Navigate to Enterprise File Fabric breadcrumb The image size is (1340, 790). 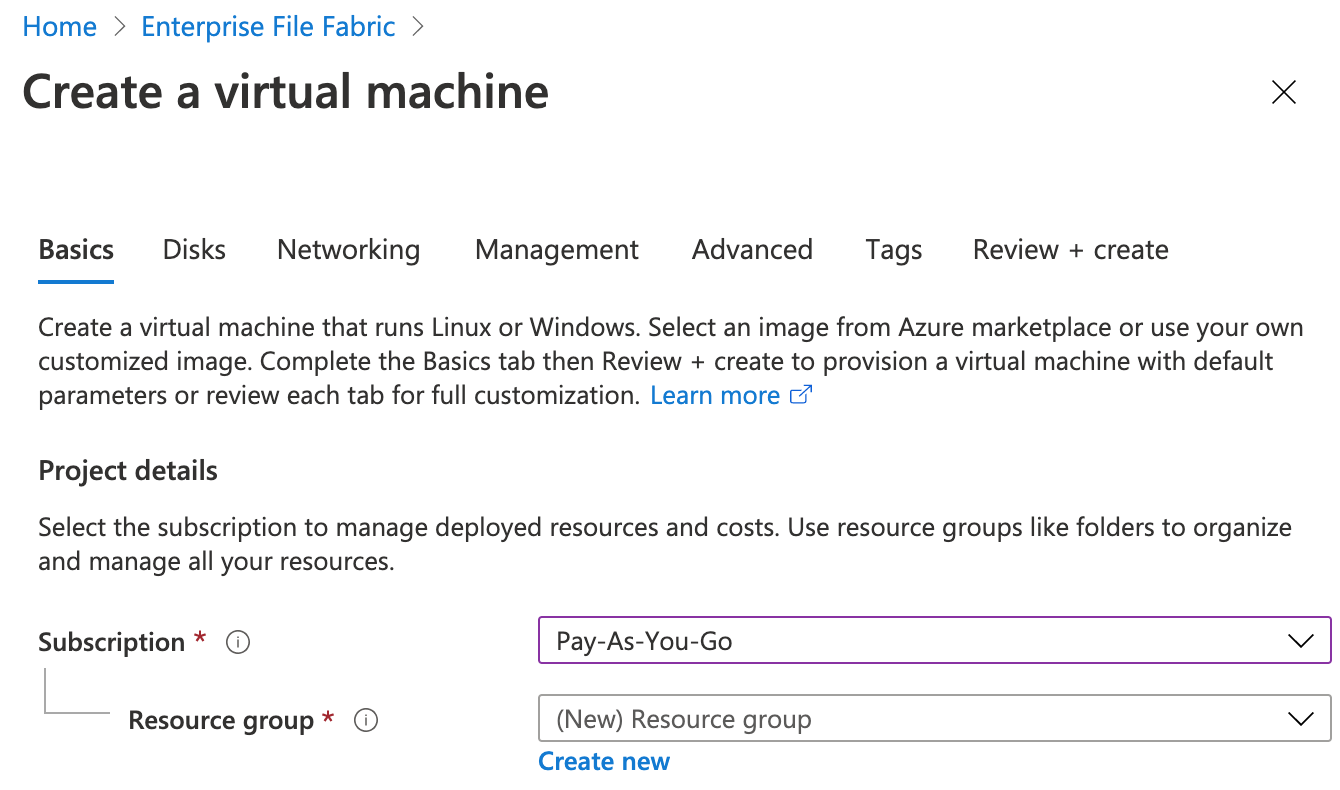coord(268,27)
